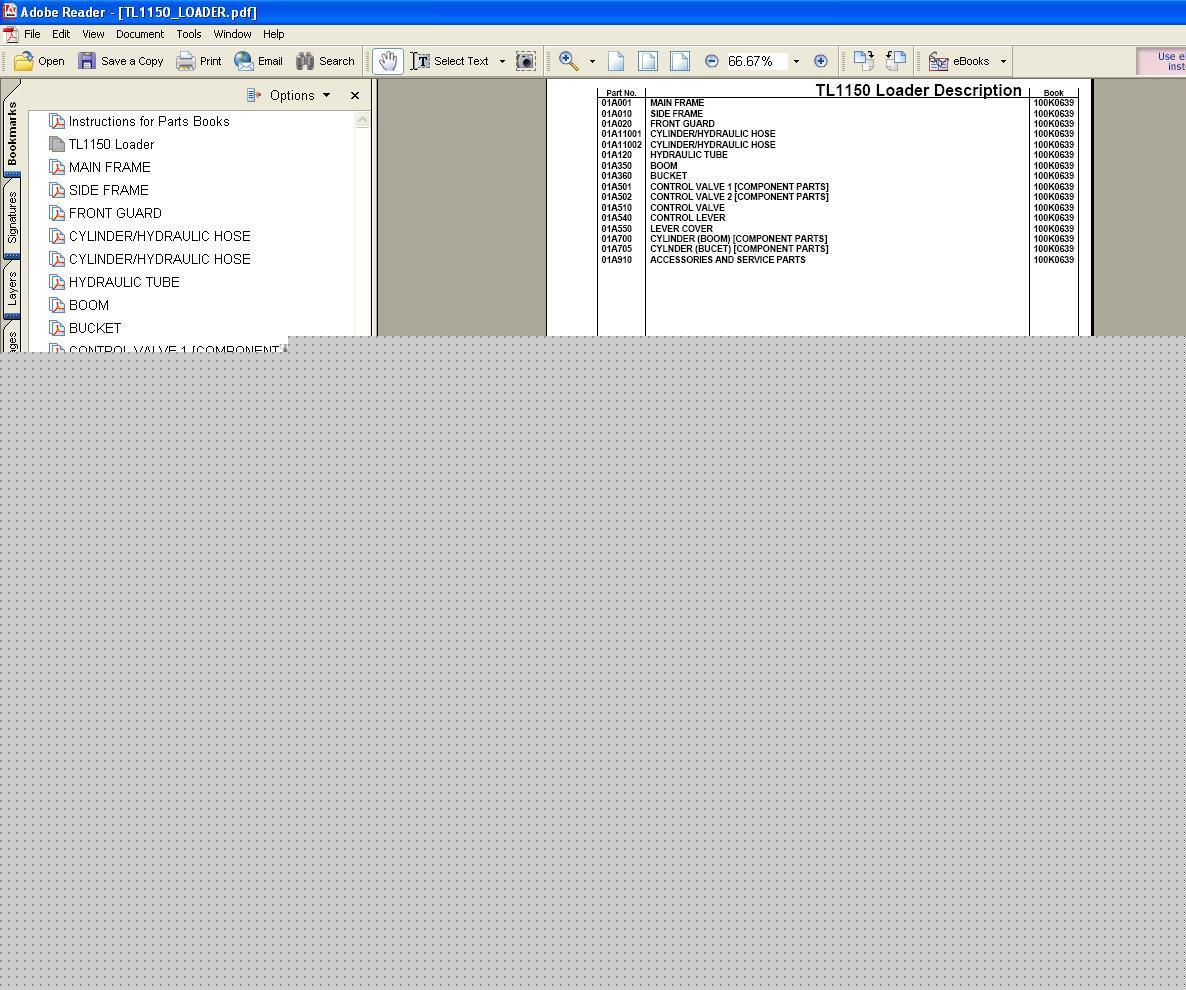Viewport: 1186px width, 990px height.
Task: Open Instructions for Parts Books bookmark
Action: tap(149, 121)
